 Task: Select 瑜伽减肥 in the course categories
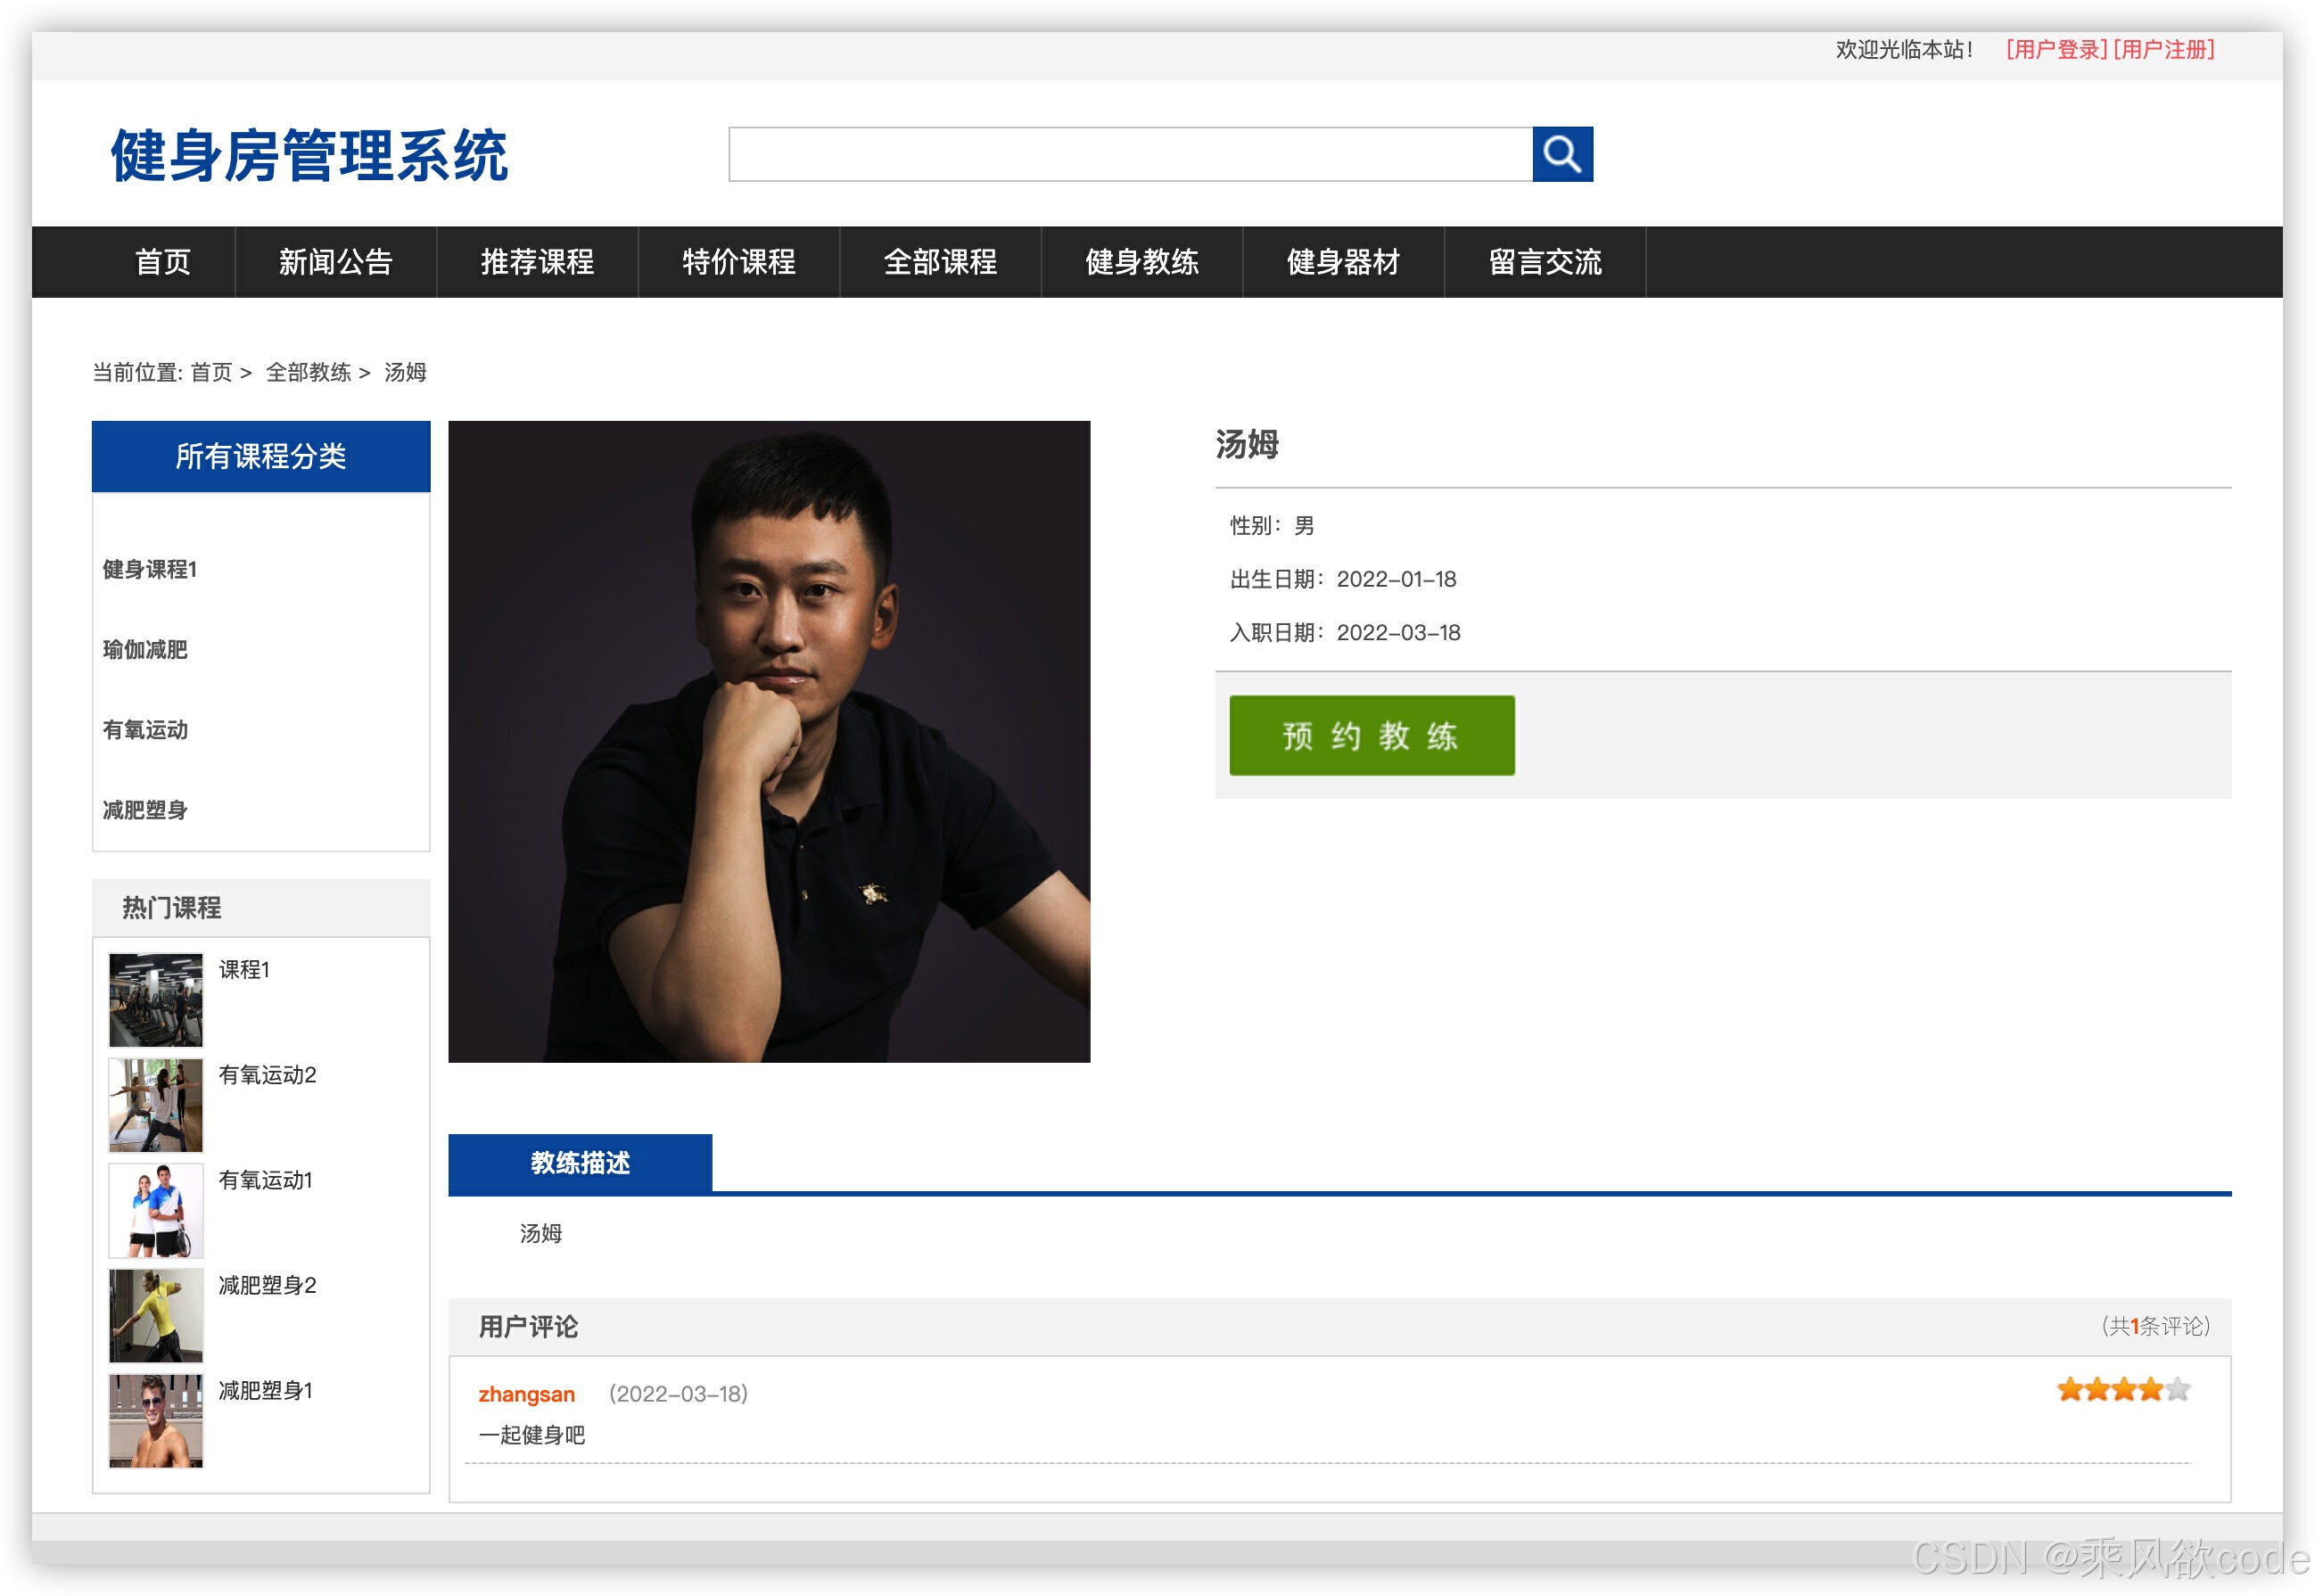coord(145,649)
